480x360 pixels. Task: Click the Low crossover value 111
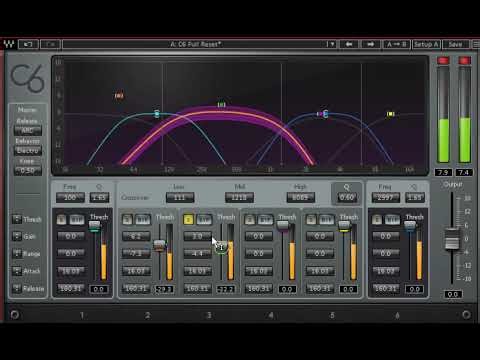(180, 198)
